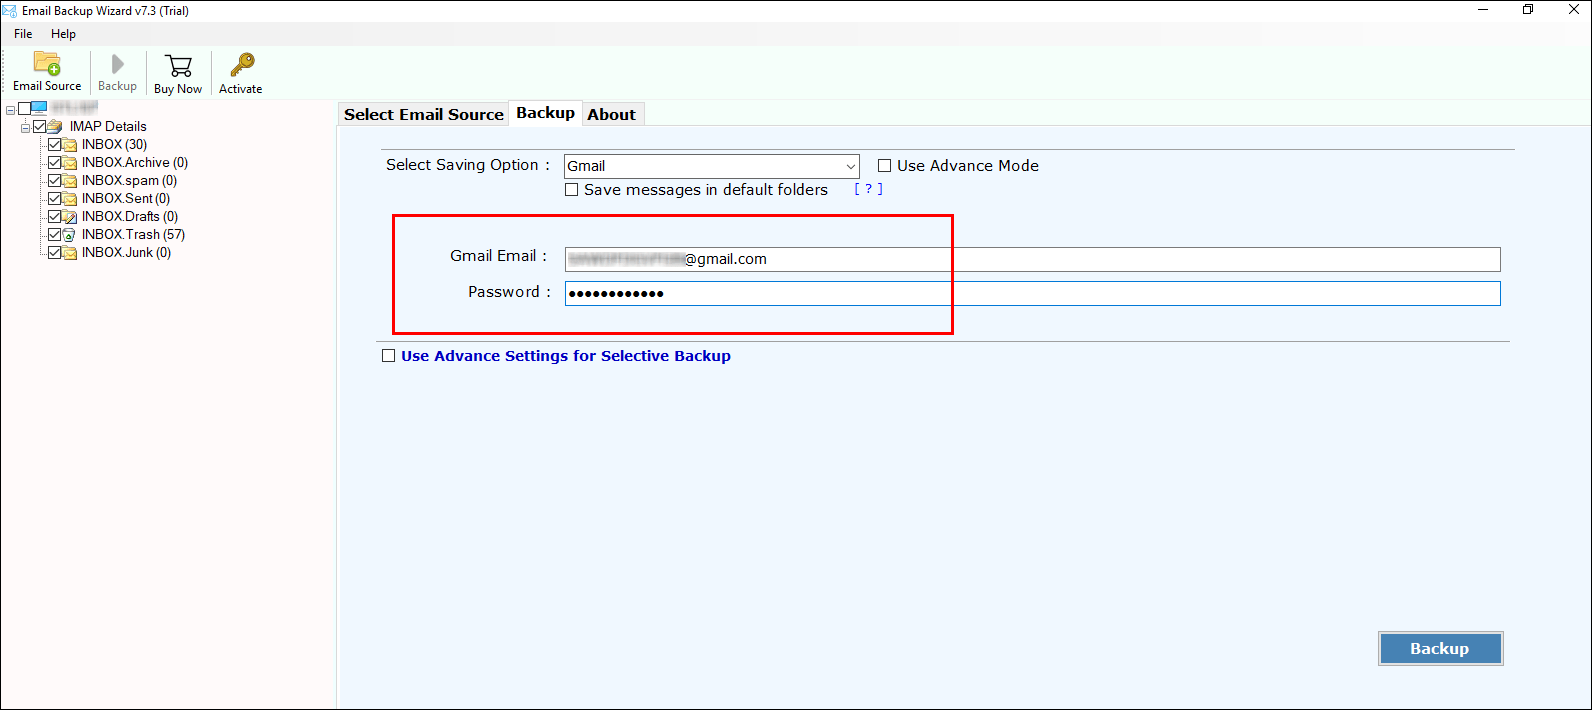Open the Buy Now cart icon
Screen dimensions: 1592x710
coord(179,66)
